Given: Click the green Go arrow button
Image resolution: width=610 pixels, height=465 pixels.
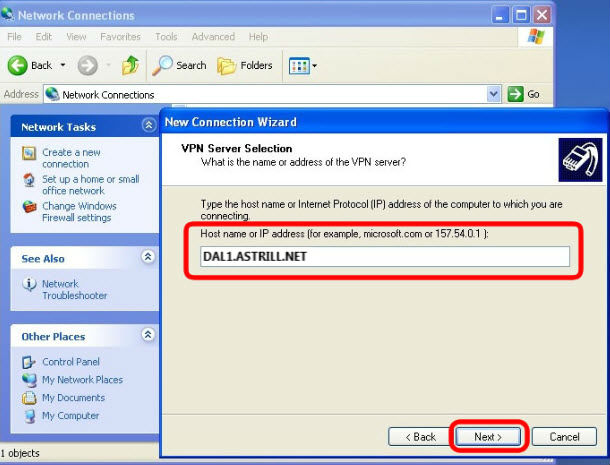Looking at the screenshot, I should (515, 94).
